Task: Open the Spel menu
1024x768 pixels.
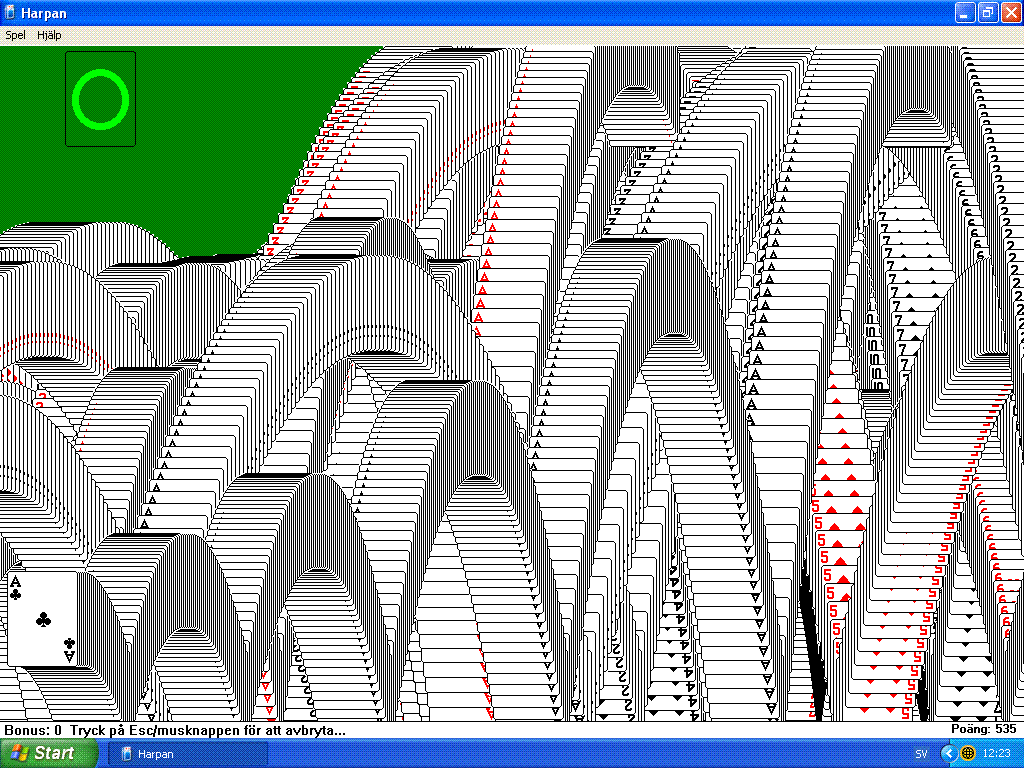Action: tap(15, 35)
